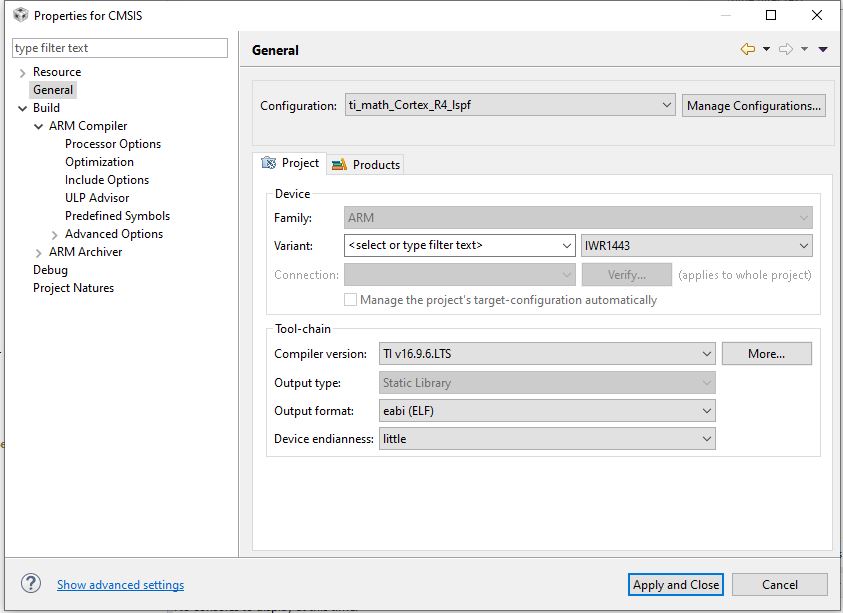
Task: Enable Manage the project's target-configuration automatically
Action: pyautogui.click(x=350, y=300)
